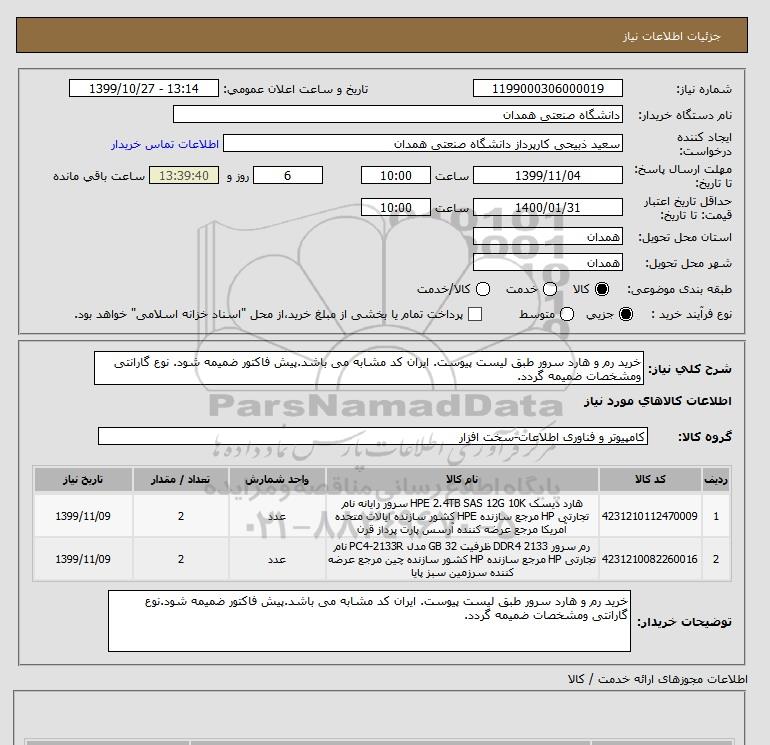770x745 pixels.
Task: Click the unit عدد in row 2
Action: 277,559
